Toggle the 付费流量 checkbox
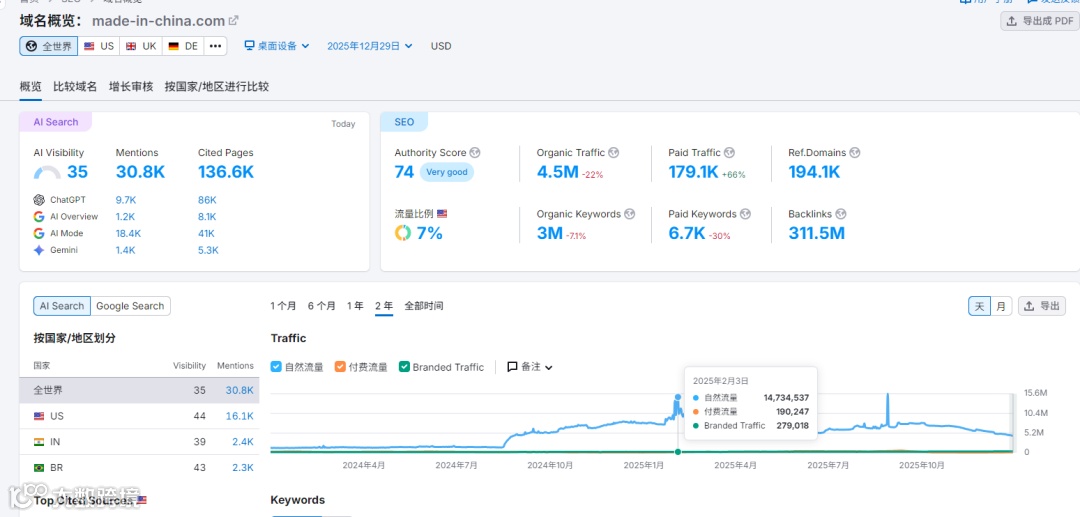 click(x=340, y=367)
